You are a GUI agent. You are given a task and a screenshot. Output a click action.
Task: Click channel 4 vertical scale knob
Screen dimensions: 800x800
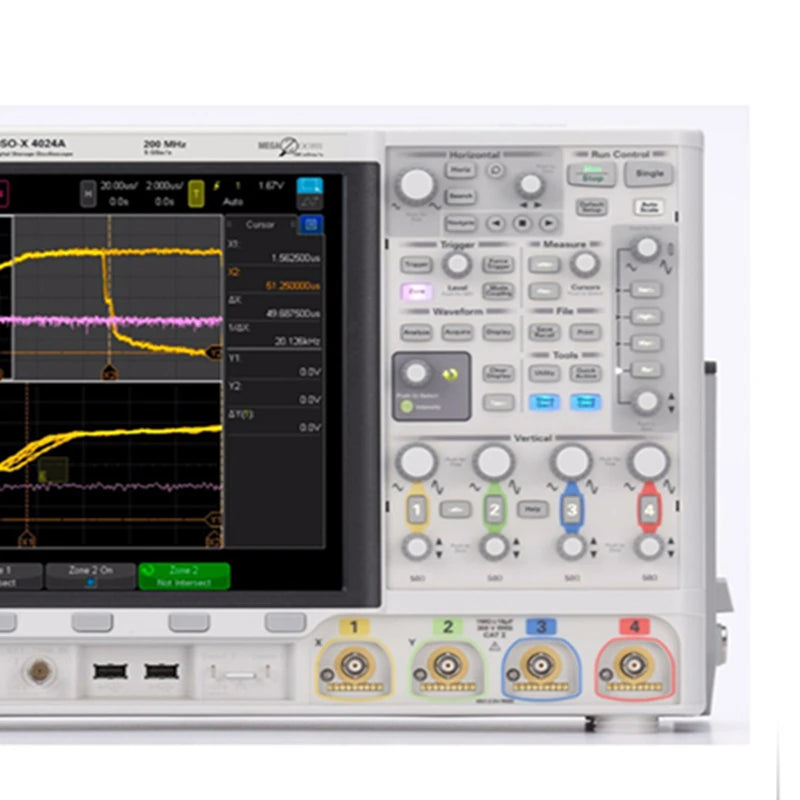(649, 462)
